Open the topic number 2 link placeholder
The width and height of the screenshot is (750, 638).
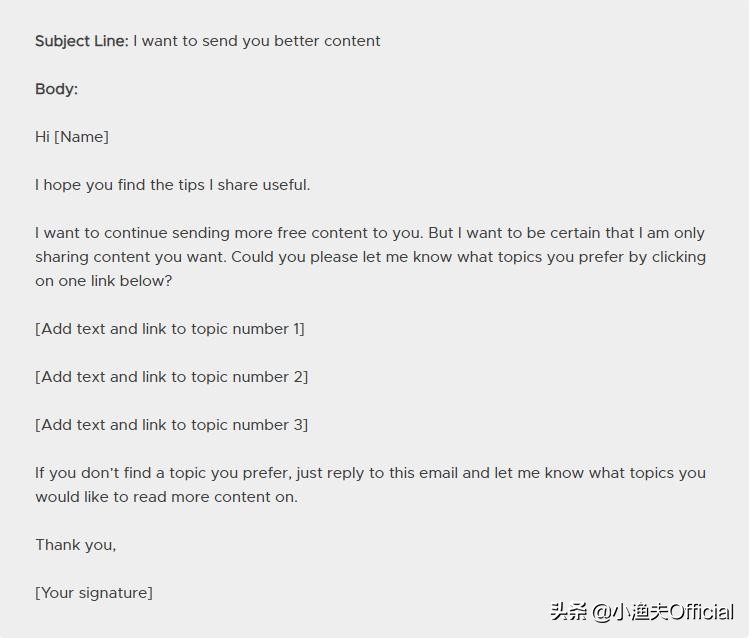[171, 377]
